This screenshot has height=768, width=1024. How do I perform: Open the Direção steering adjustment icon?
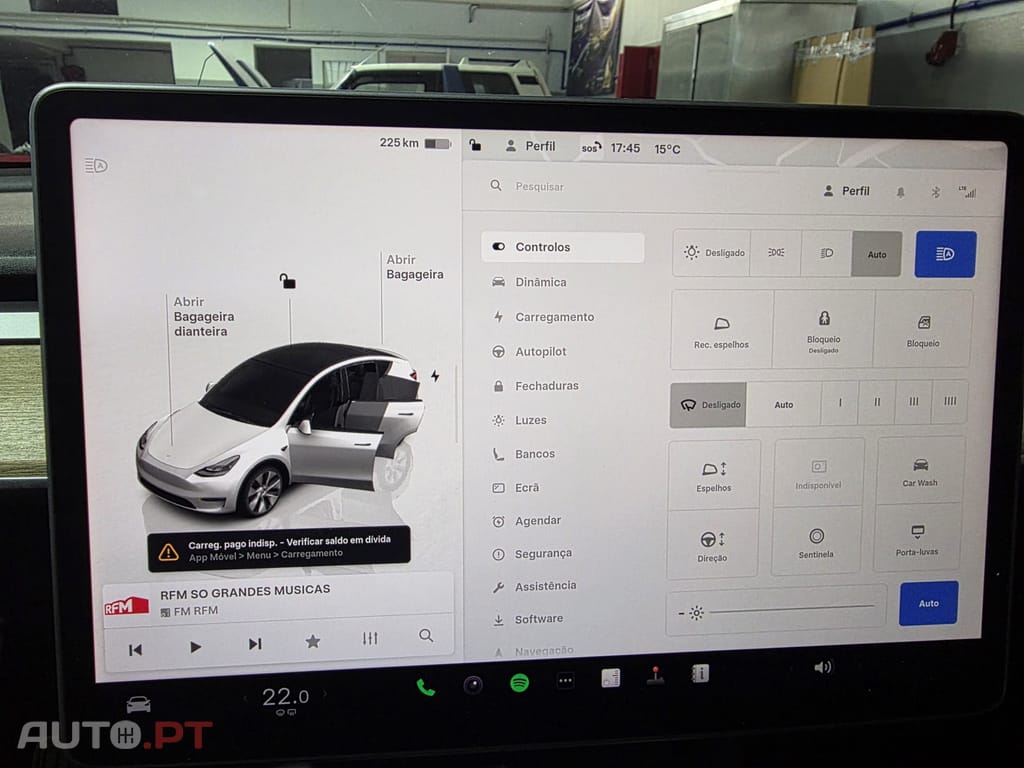[x=713, y=545]
